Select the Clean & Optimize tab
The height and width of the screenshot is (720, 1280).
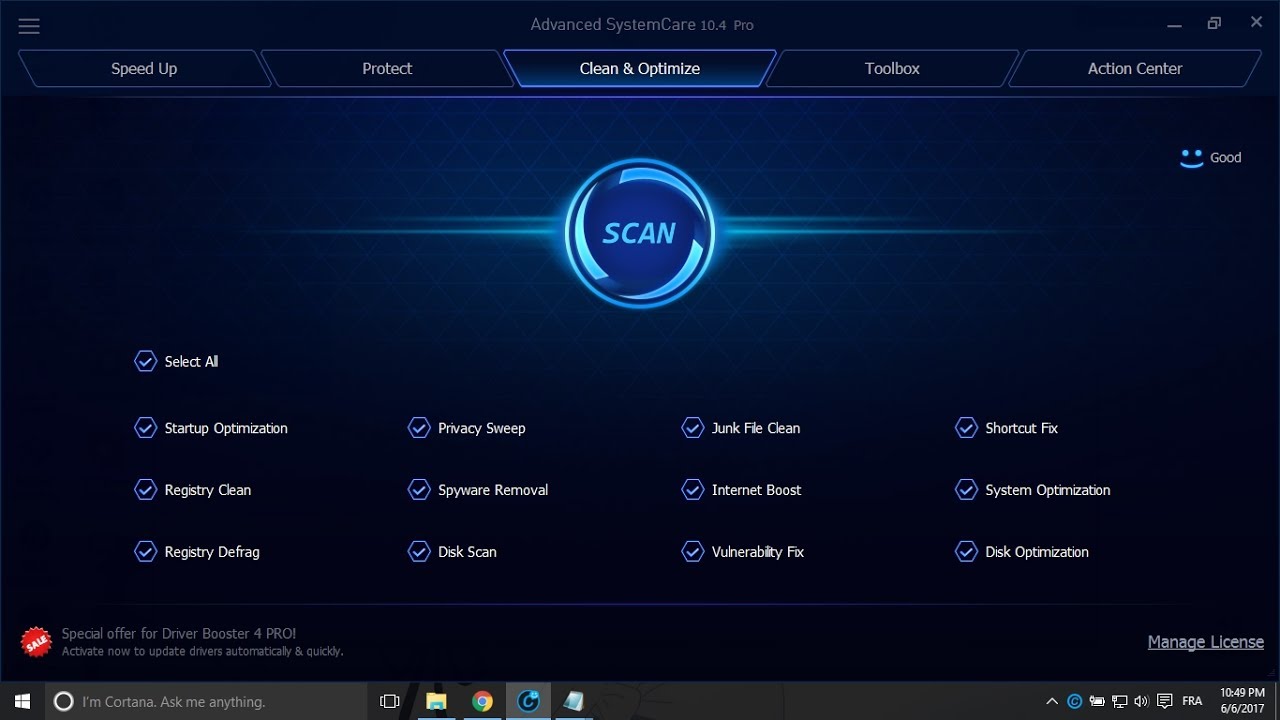(x=640, y=68)
